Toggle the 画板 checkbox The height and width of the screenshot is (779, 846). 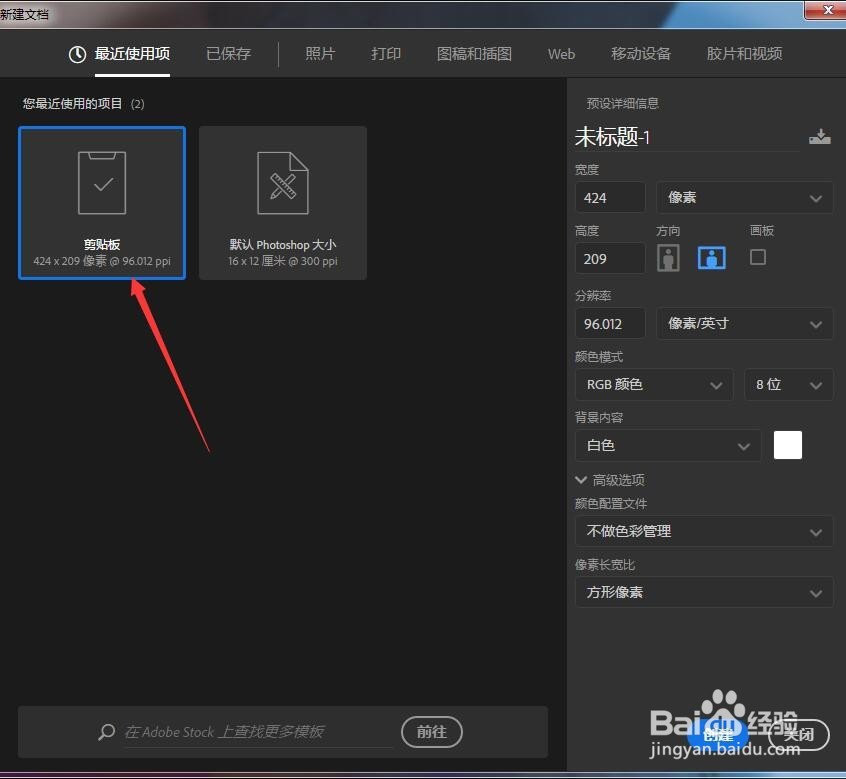coord(758,257)
